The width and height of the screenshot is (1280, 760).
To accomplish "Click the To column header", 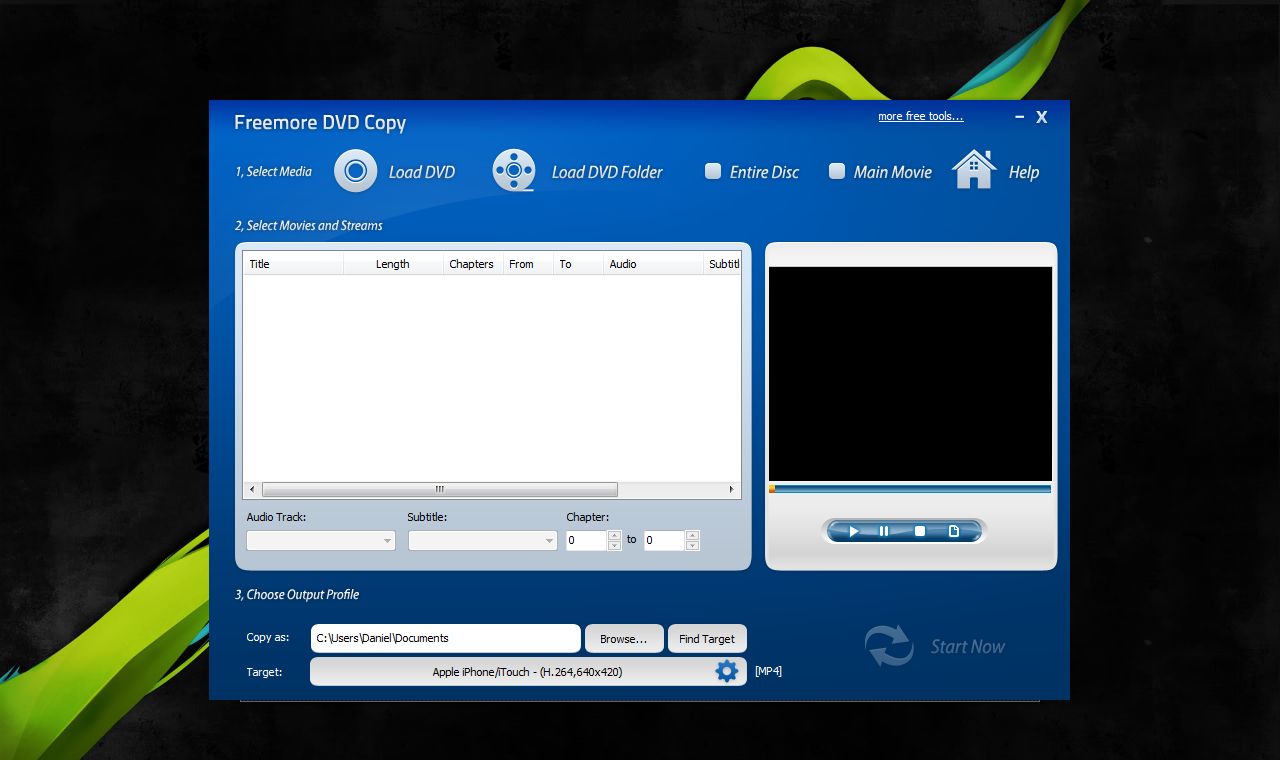I will point(579,264).
